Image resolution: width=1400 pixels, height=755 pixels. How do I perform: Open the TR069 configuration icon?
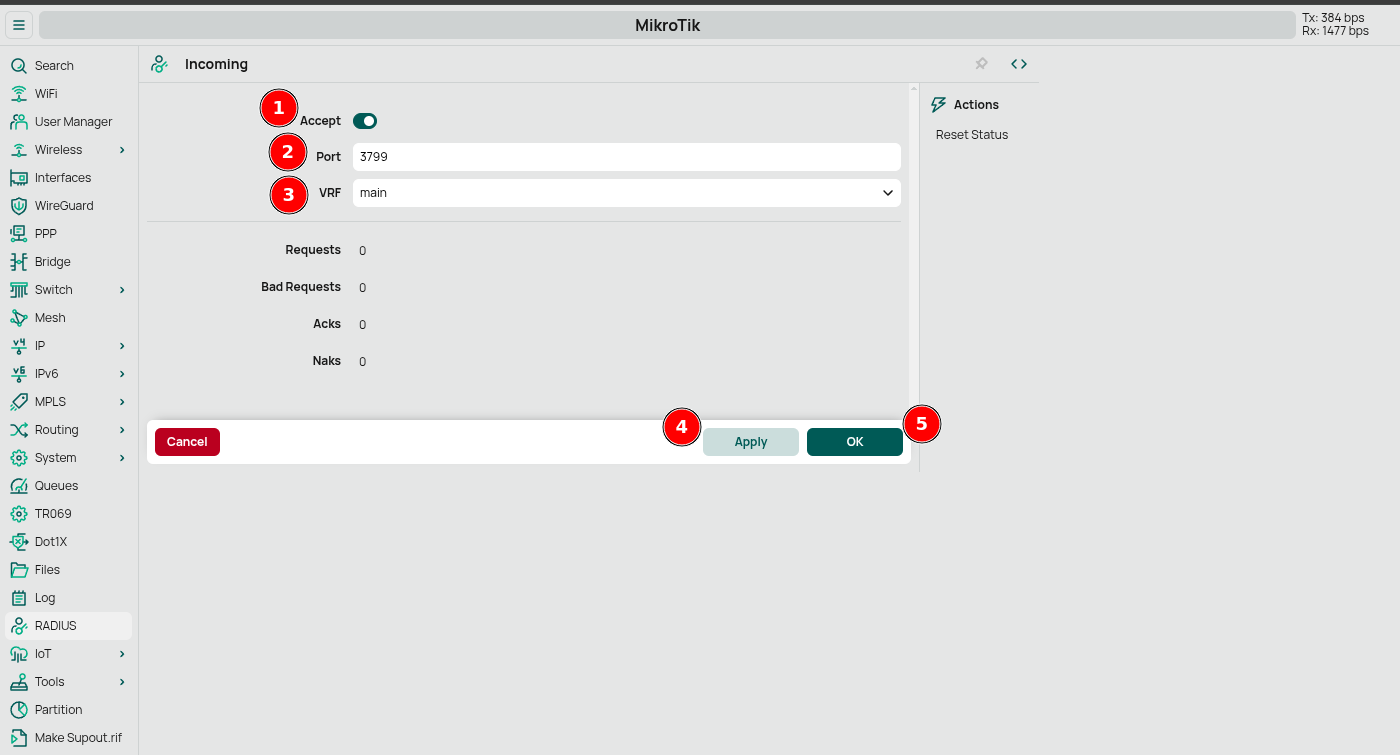coord(20,513)
